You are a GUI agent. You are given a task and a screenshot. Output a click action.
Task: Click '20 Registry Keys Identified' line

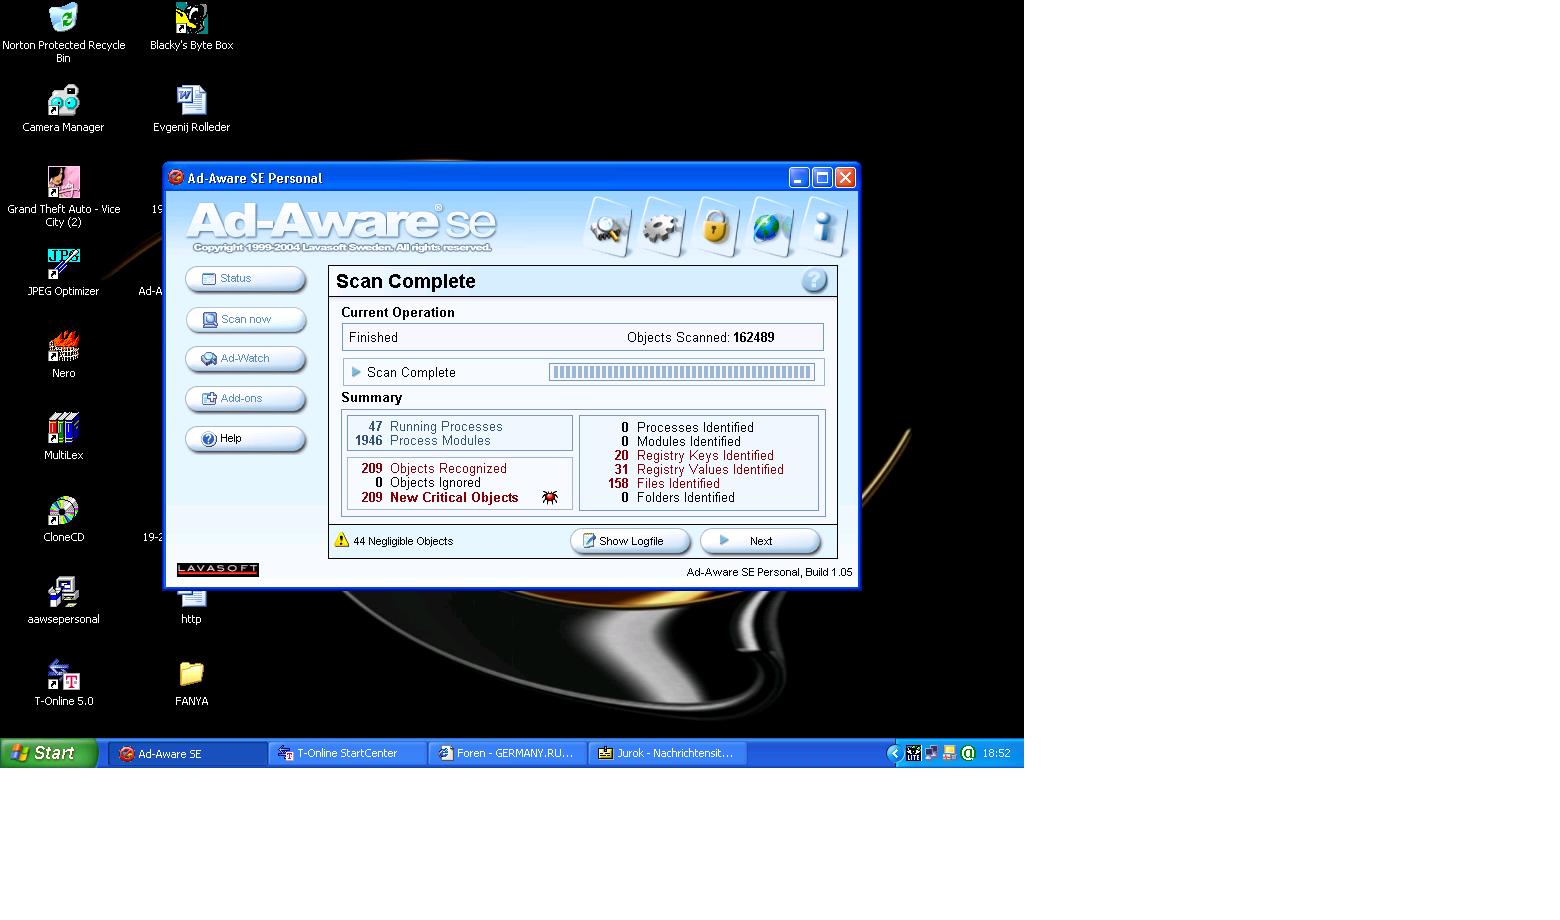(x=694, y=455)
